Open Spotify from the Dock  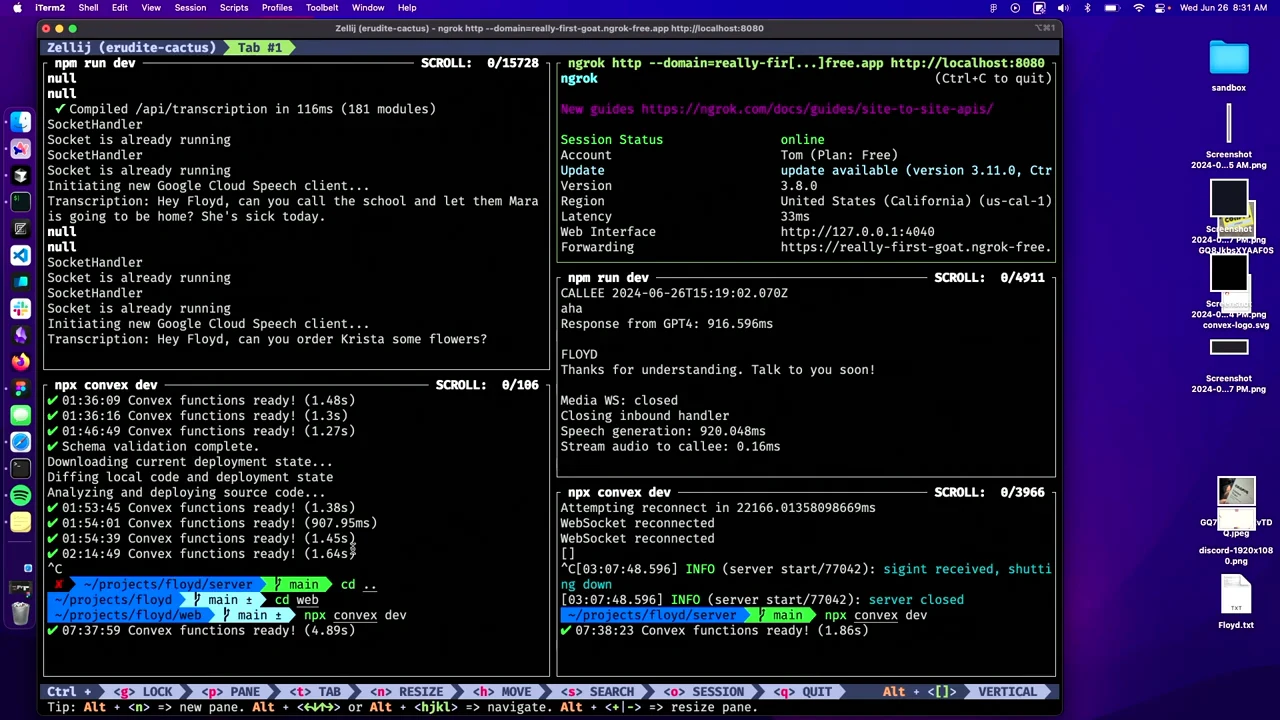click(20, 495)
